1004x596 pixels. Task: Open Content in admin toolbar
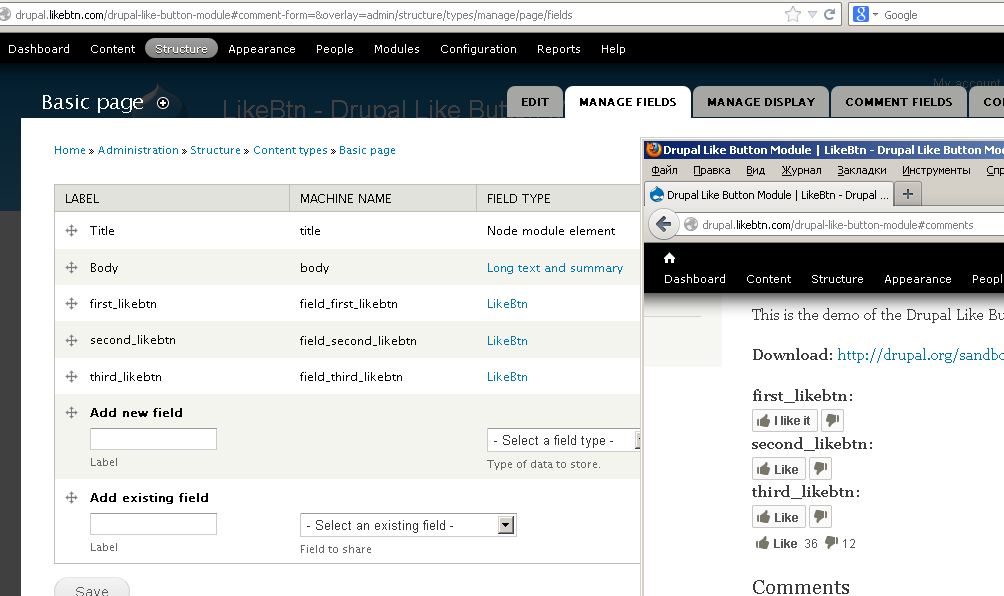coord(113,49)
